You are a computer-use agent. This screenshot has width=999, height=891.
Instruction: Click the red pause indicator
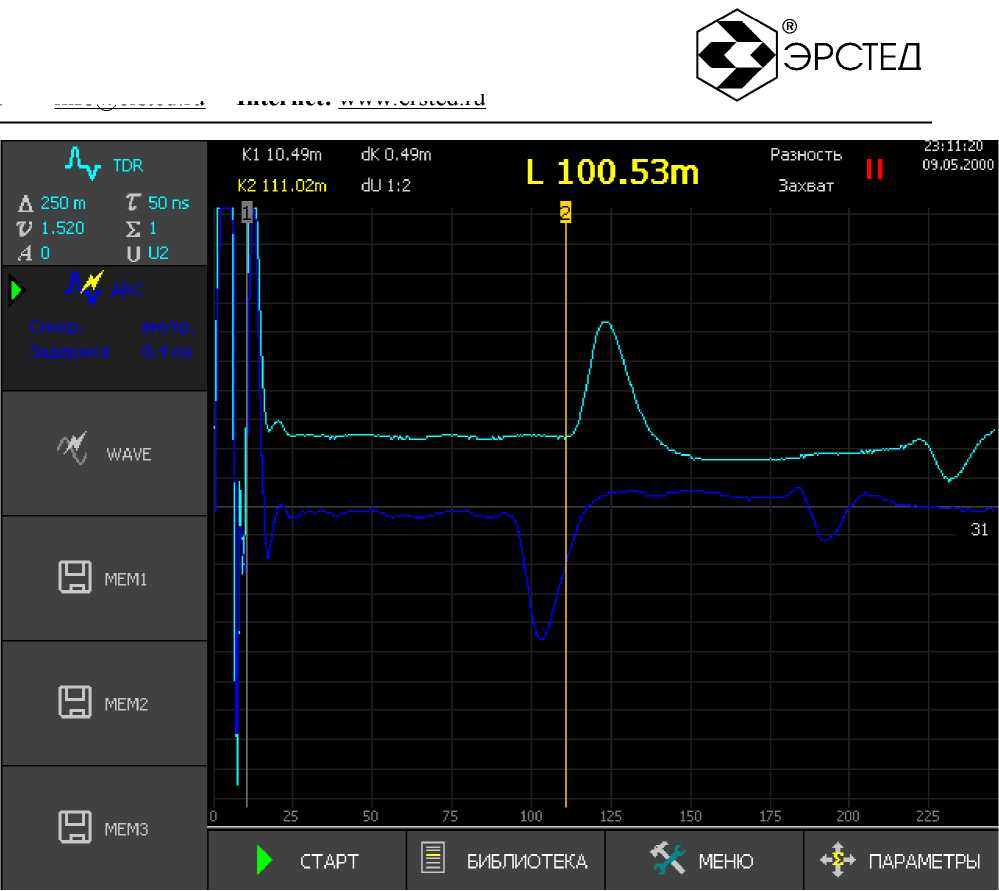tap(874, 169)
